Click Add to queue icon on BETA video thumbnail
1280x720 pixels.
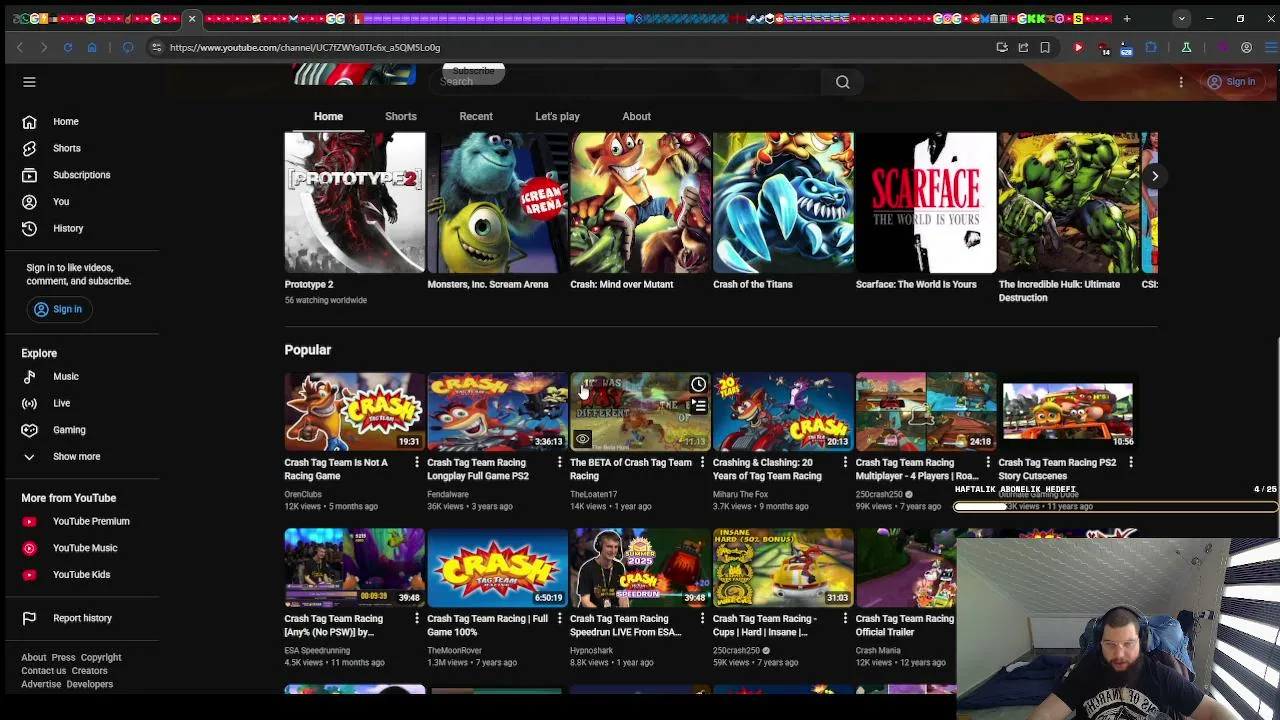[x=698, y=406]
